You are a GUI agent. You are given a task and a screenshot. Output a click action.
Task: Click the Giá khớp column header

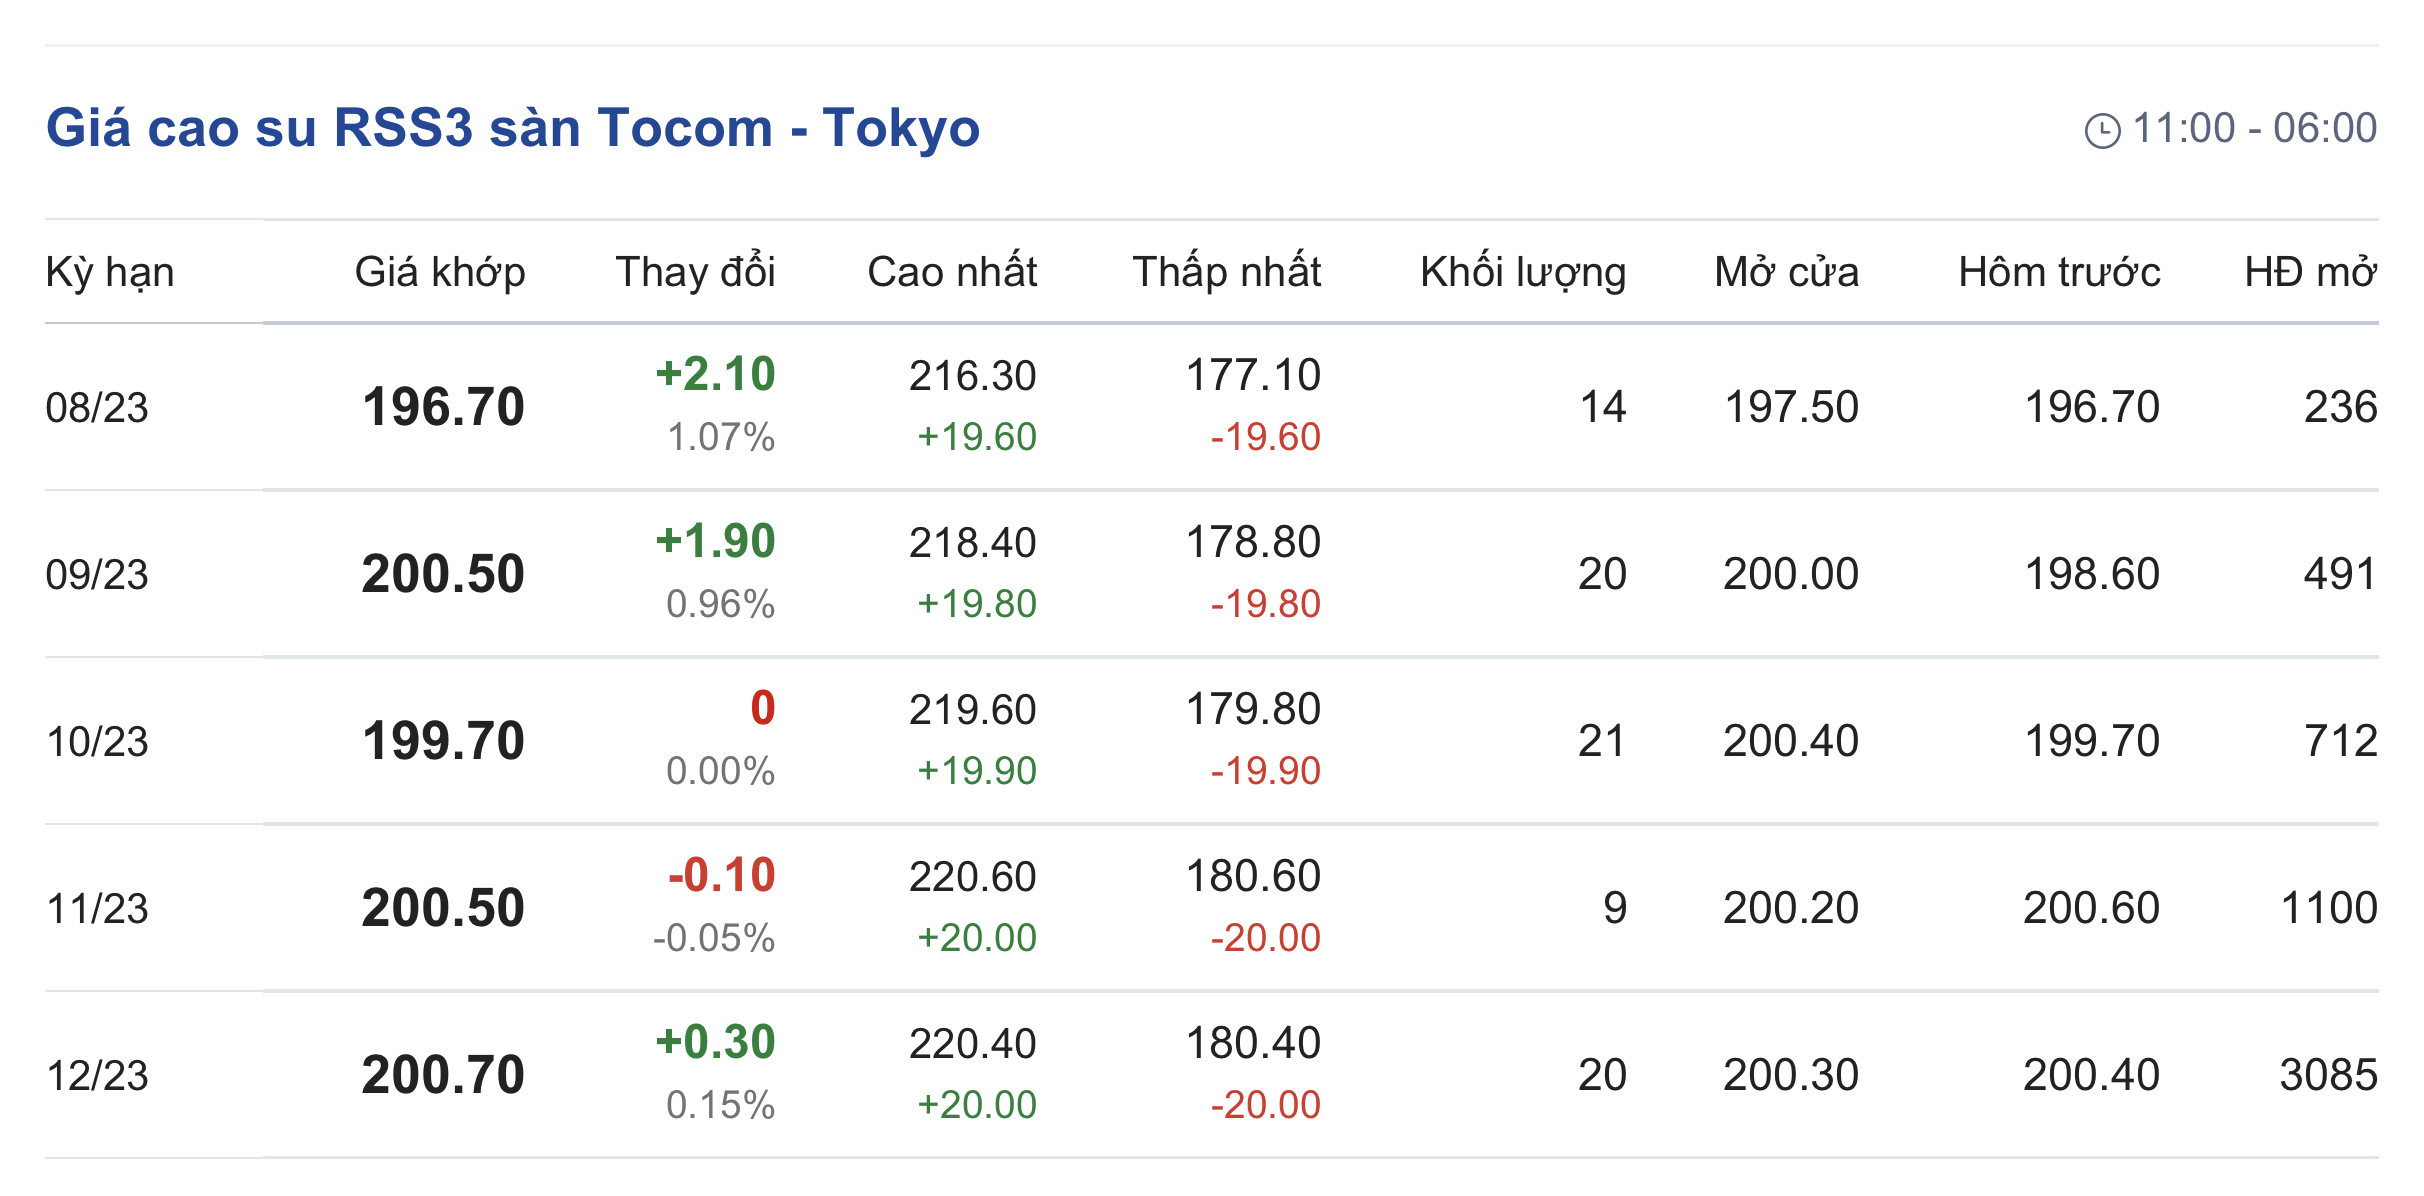coord(440,272)
